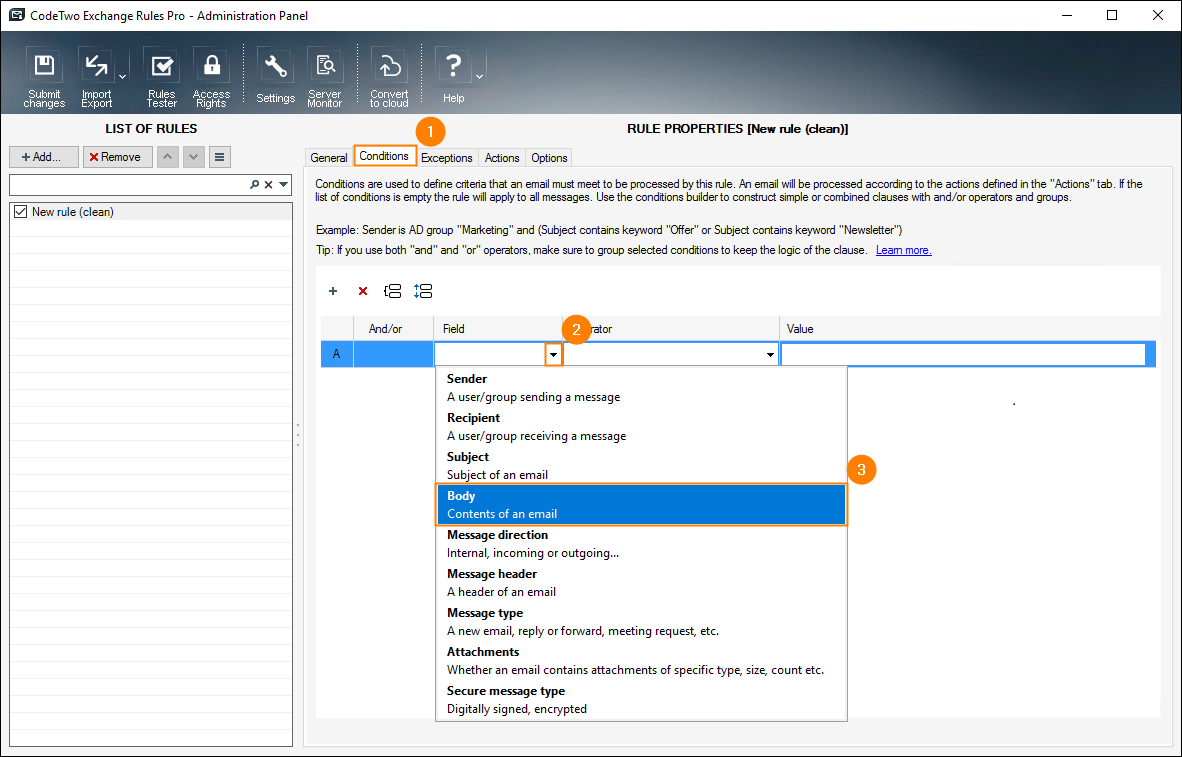Expand the Help dropdown arrow
This screenshot has height=757, width=1182.
click(479, 76)
